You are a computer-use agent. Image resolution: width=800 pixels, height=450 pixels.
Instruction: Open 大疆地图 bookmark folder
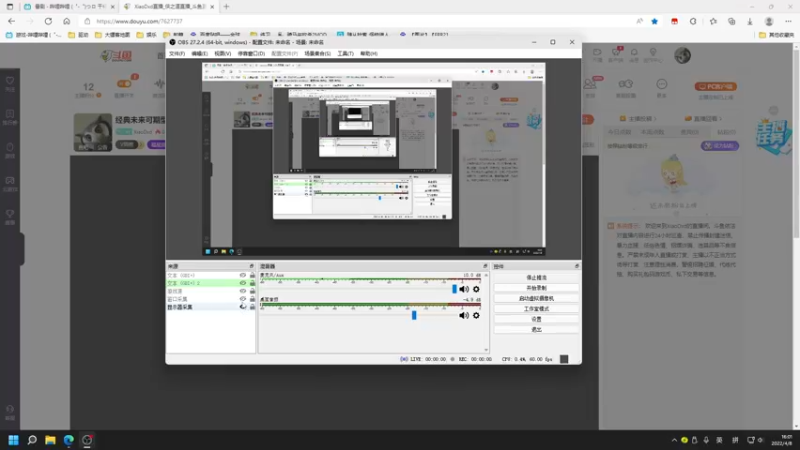pos(112,35)
